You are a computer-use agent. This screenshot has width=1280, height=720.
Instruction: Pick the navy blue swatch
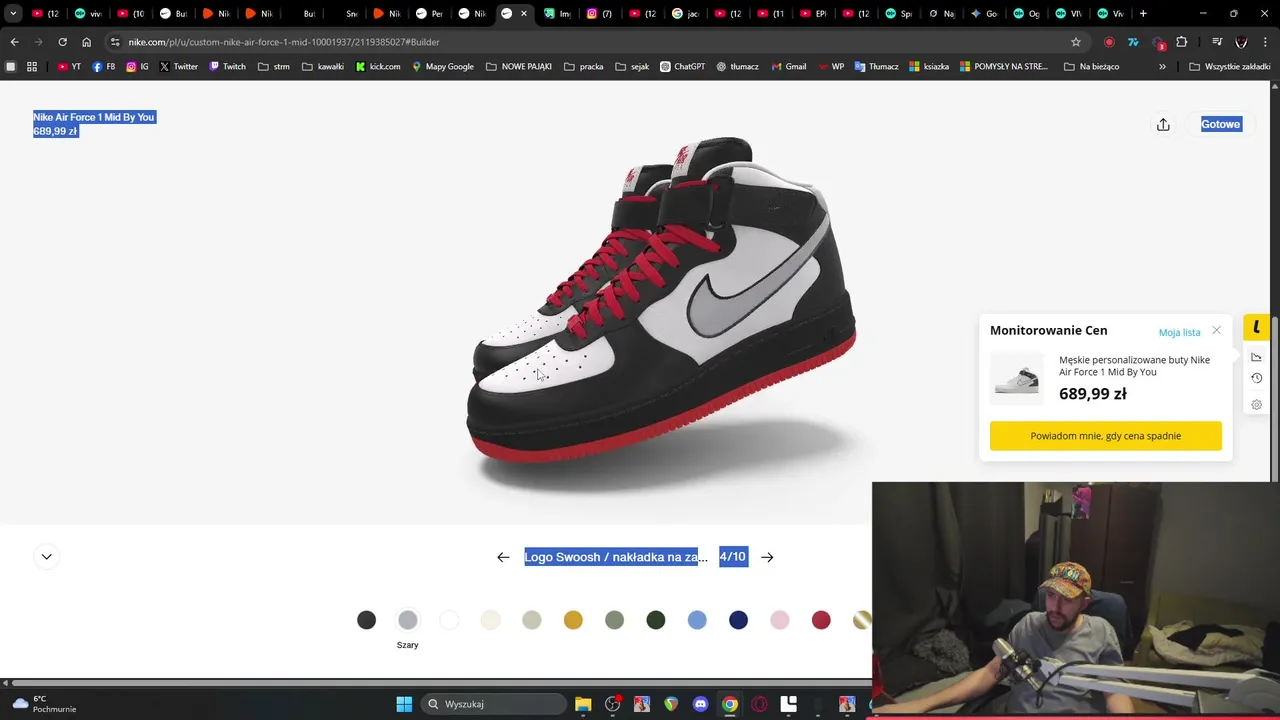coord(738,620)
